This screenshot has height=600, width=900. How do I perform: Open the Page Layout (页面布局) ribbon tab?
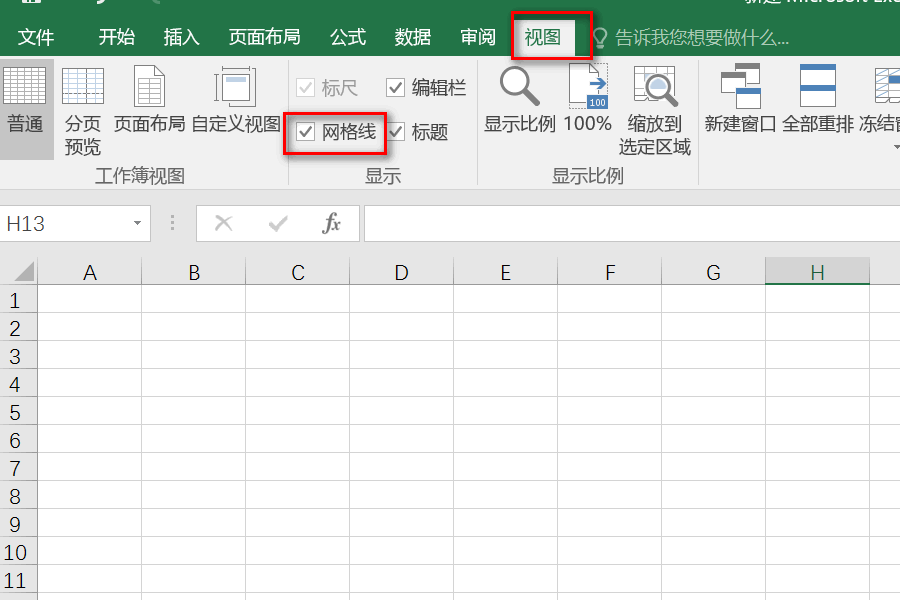point(264,37)
